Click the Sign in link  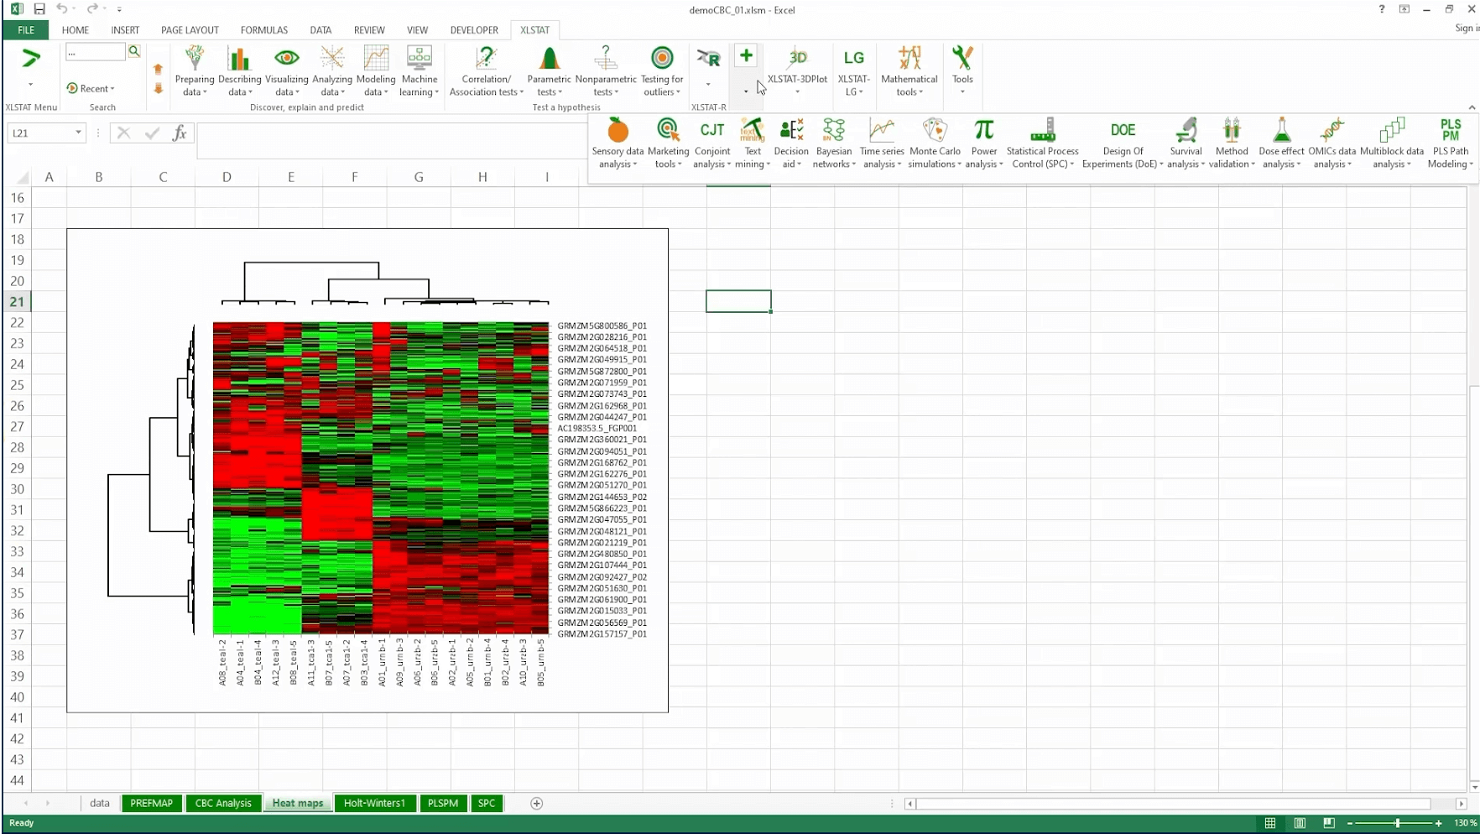[1463, 27]
